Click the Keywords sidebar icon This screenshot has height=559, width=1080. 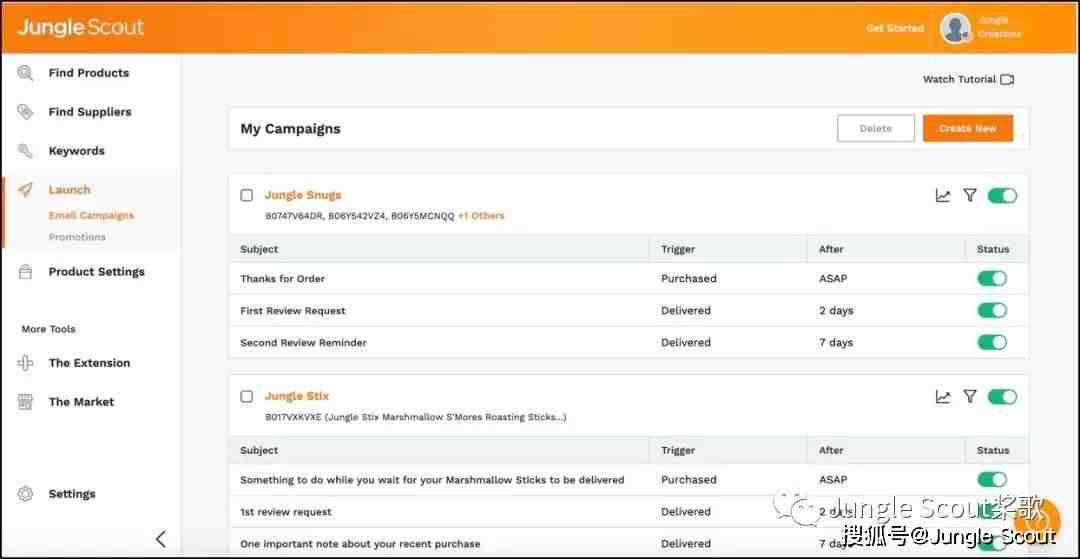pos(25,151)
